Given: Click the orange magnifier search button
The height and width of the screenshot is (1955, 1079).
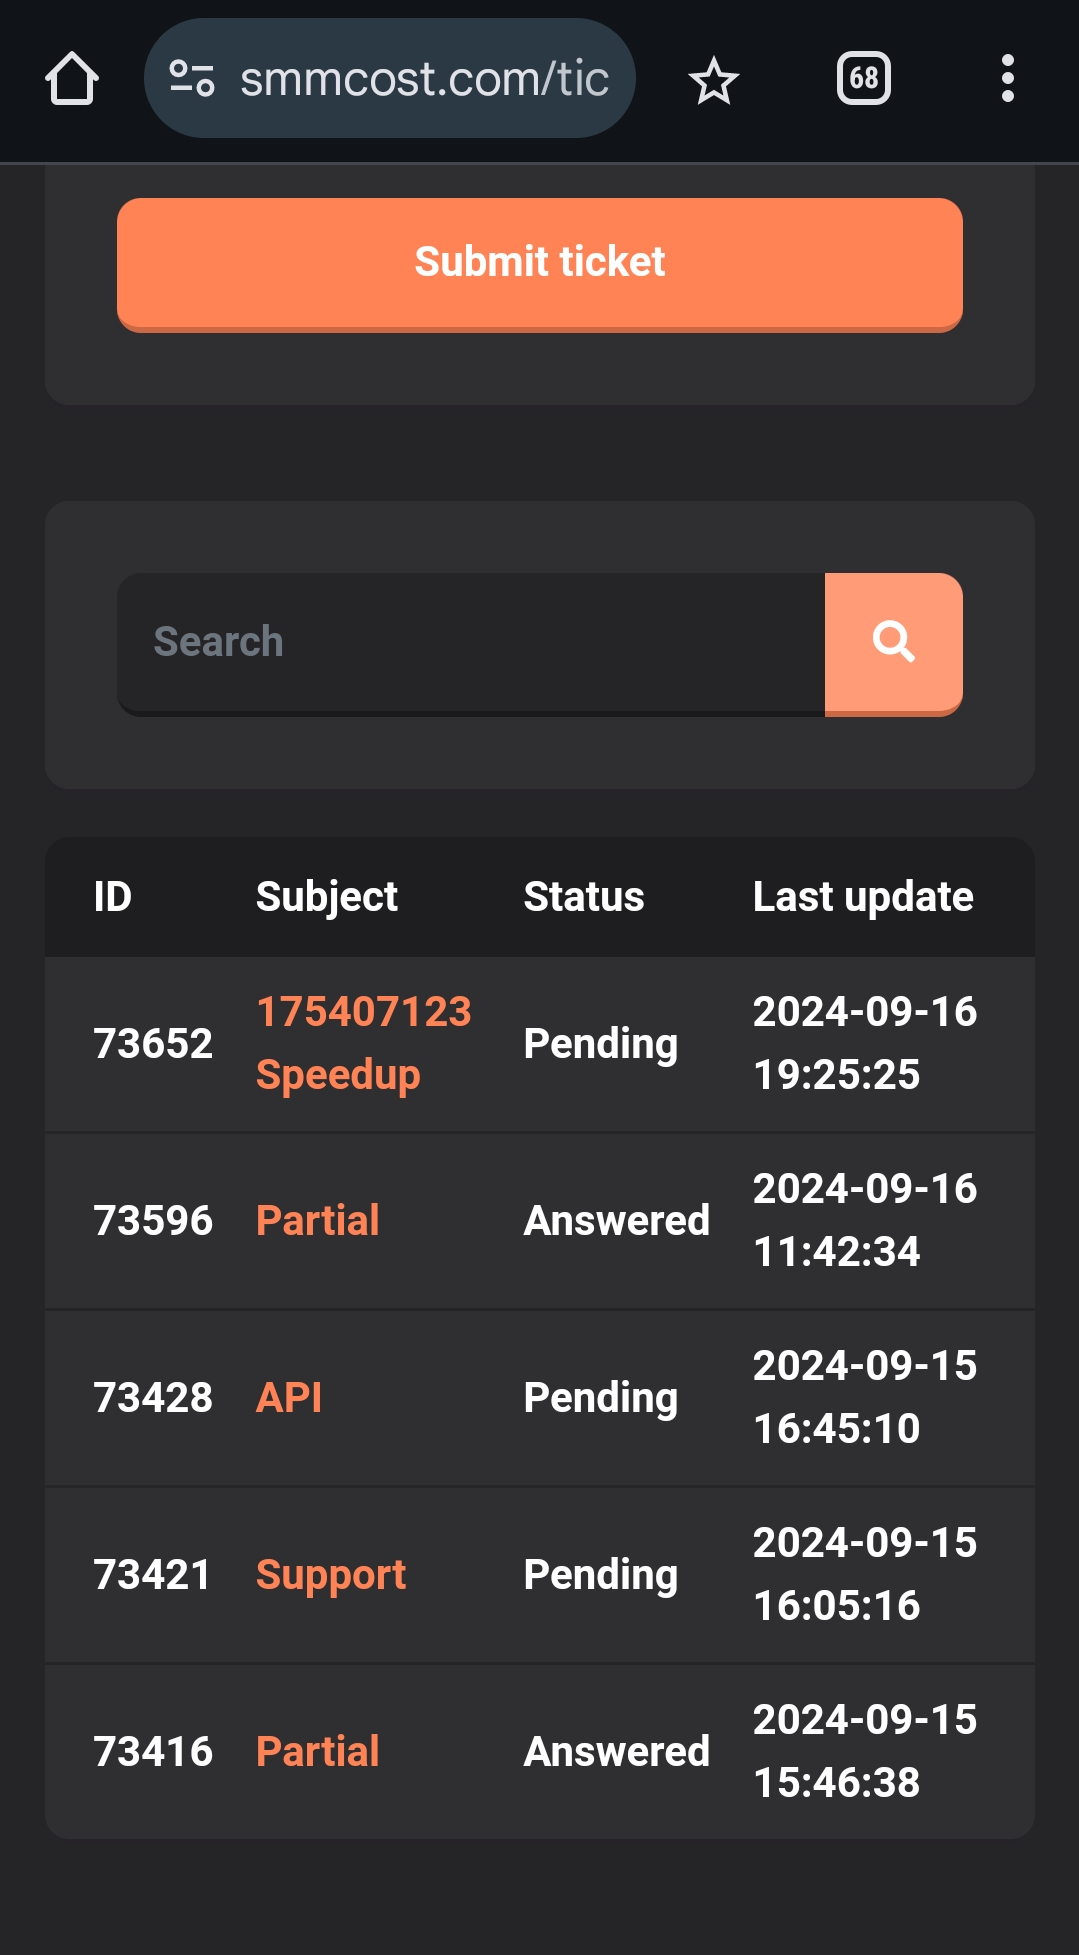Looking at the screenshot, I should (x=894, y=643).
